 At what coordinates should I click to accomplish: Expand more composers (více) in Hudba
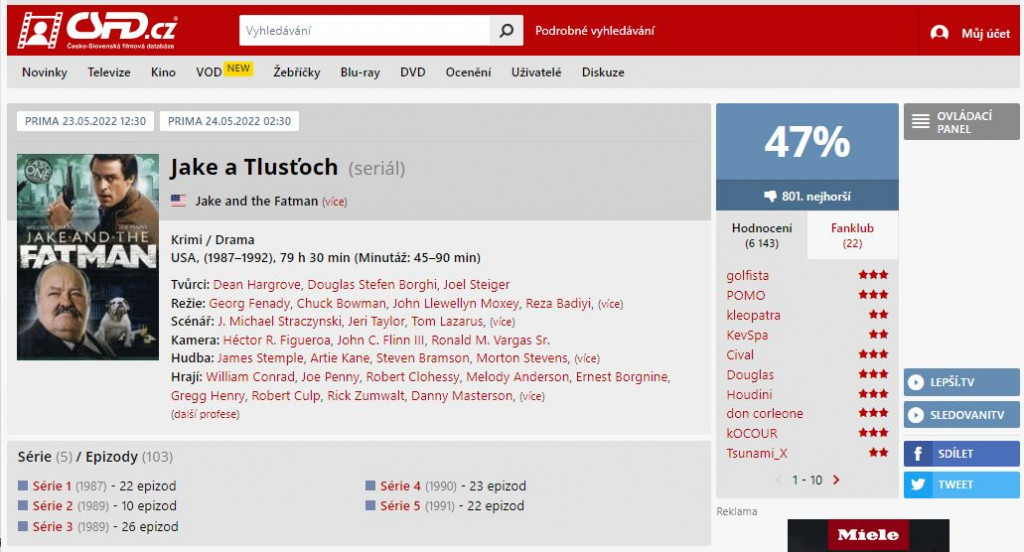pos(586,359)
